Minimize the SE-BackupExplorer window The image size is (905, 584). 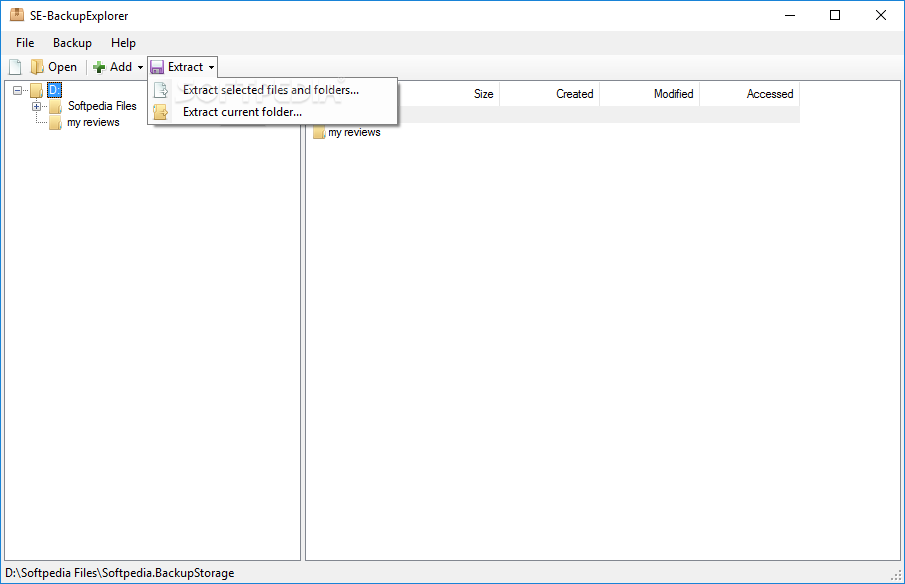coord(790,16)
